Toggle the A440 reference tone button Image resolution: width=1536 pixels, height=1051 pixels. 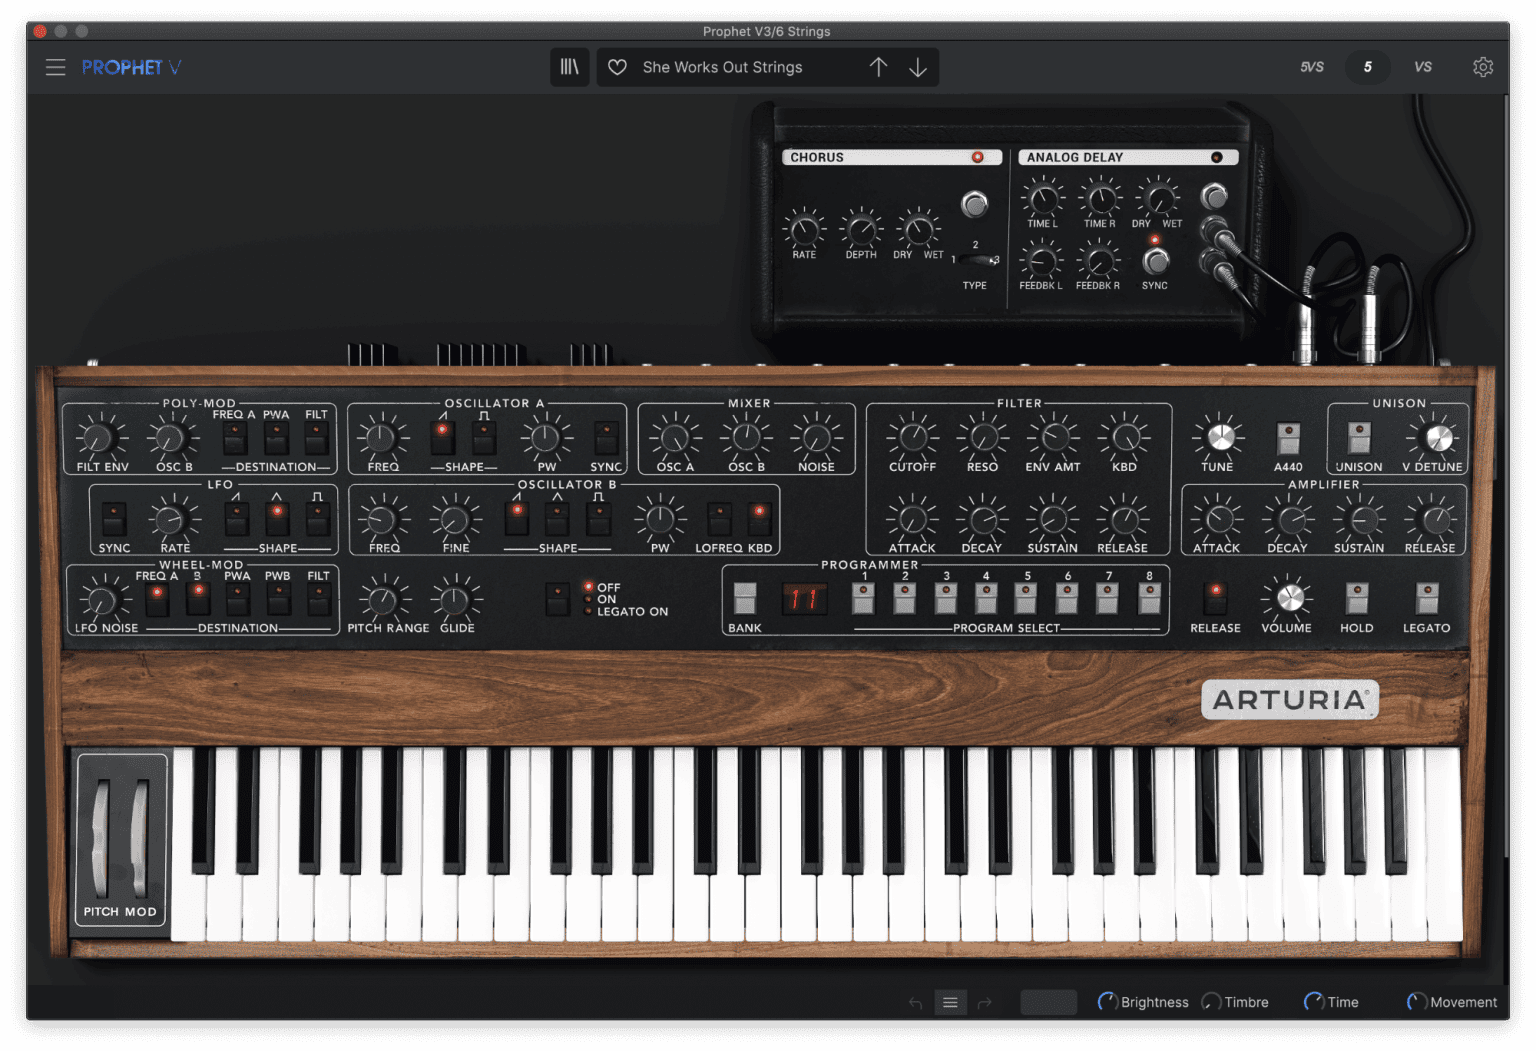(x=1288, y=438)
